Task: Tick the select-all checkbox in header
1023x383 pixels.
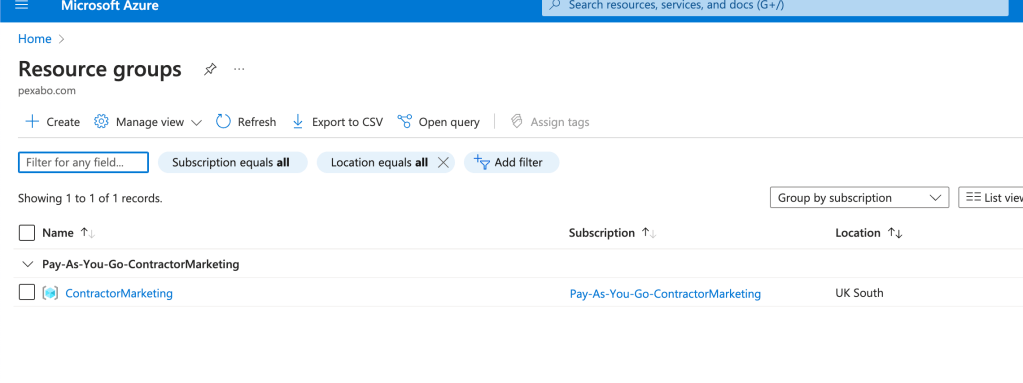Action: pos(27,233)
